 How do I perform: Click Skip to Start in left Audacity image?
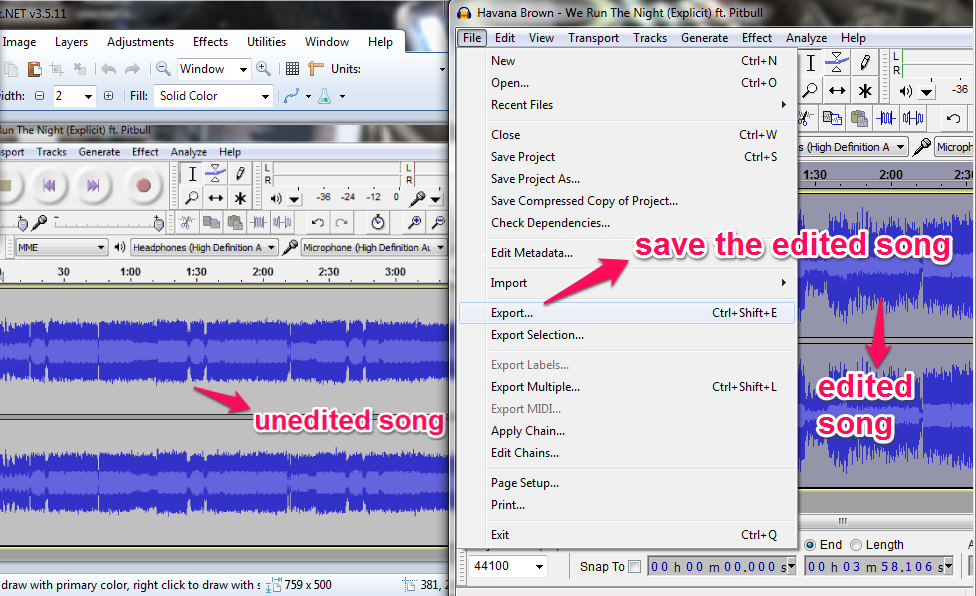pos(49,185)
